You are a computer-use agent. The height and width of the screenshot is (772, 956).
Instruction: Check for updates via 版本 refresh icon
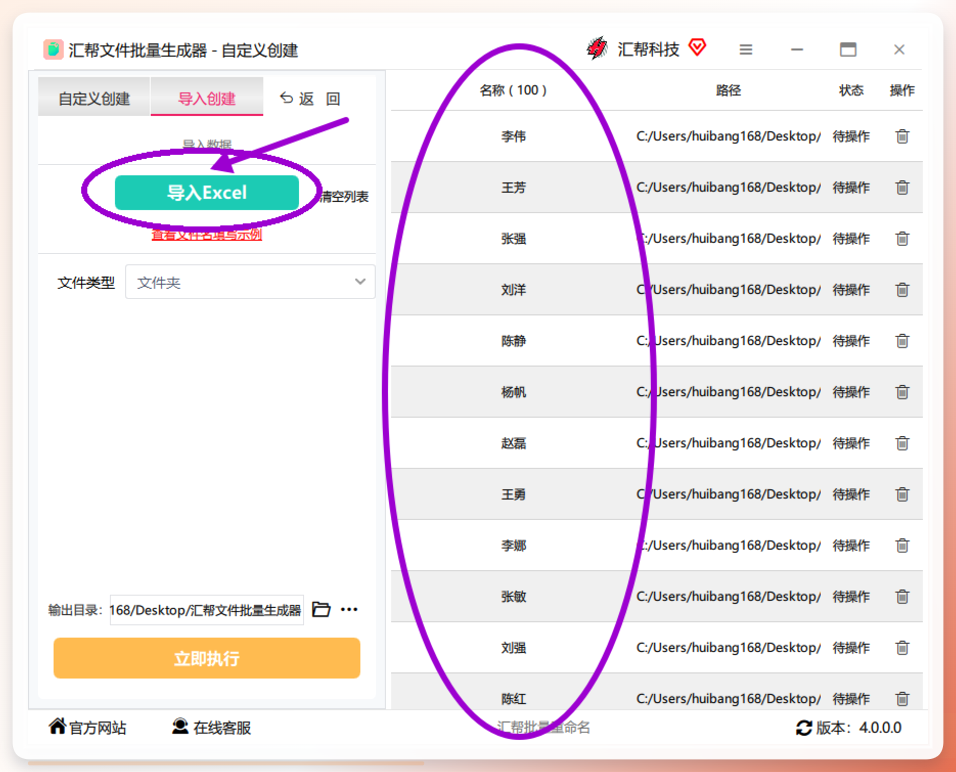[x=804, y=727]
